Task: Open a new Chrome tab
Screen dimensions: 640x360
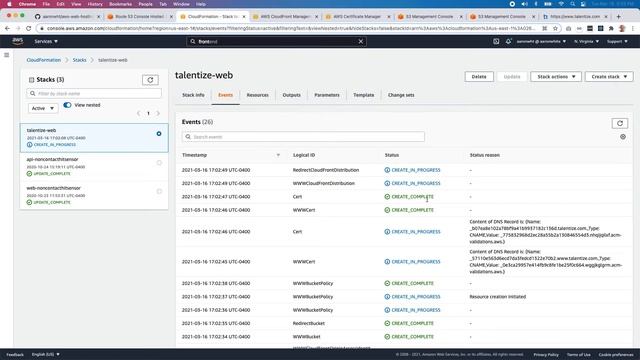Action: tap(618, 16)
